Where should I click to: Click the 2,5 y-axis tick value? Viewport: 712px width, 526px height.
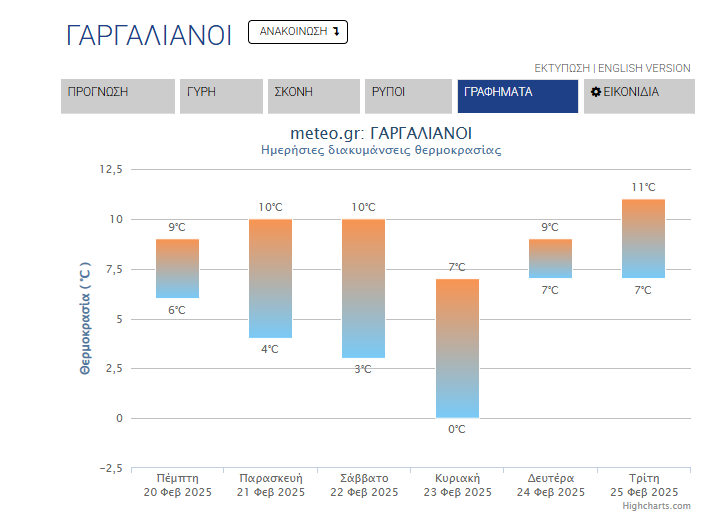(x=114, y=368)
